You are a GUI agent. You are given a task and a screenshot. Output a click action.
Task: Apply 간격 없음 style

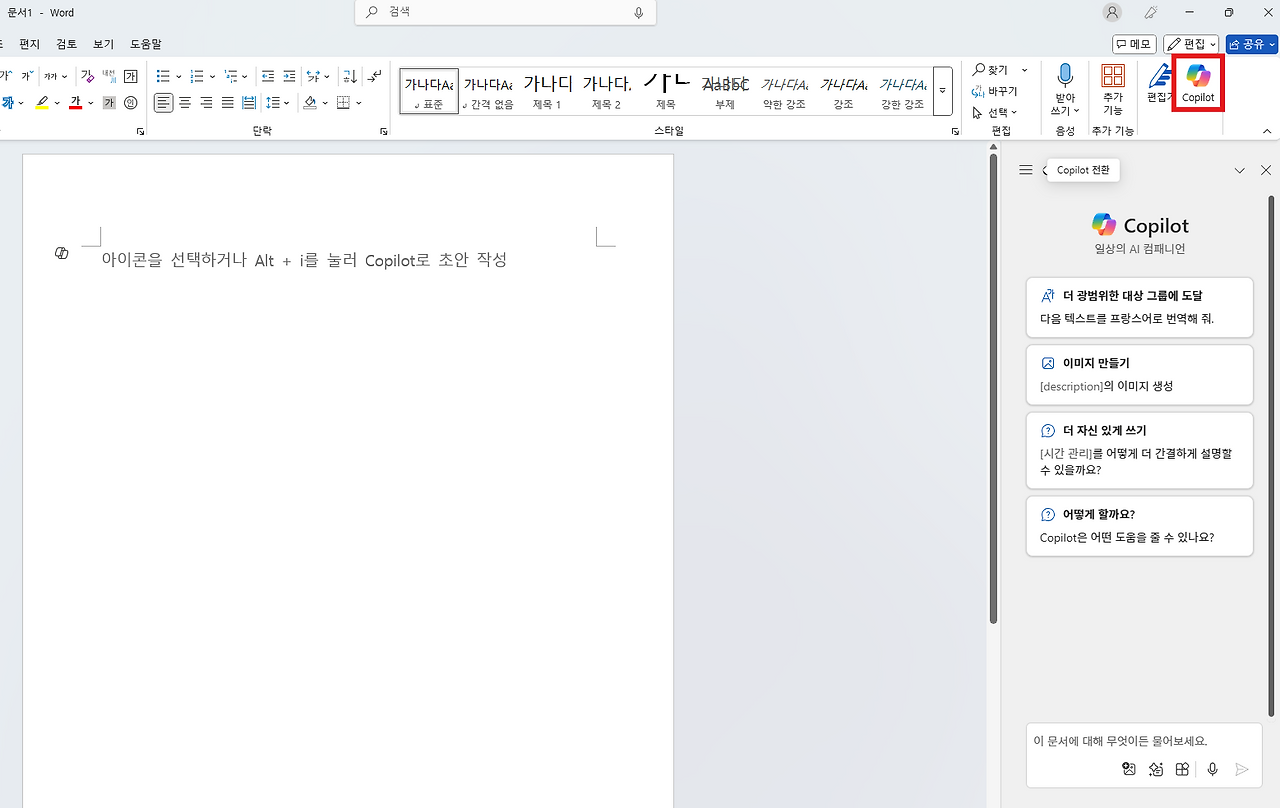tap(488, 91)
